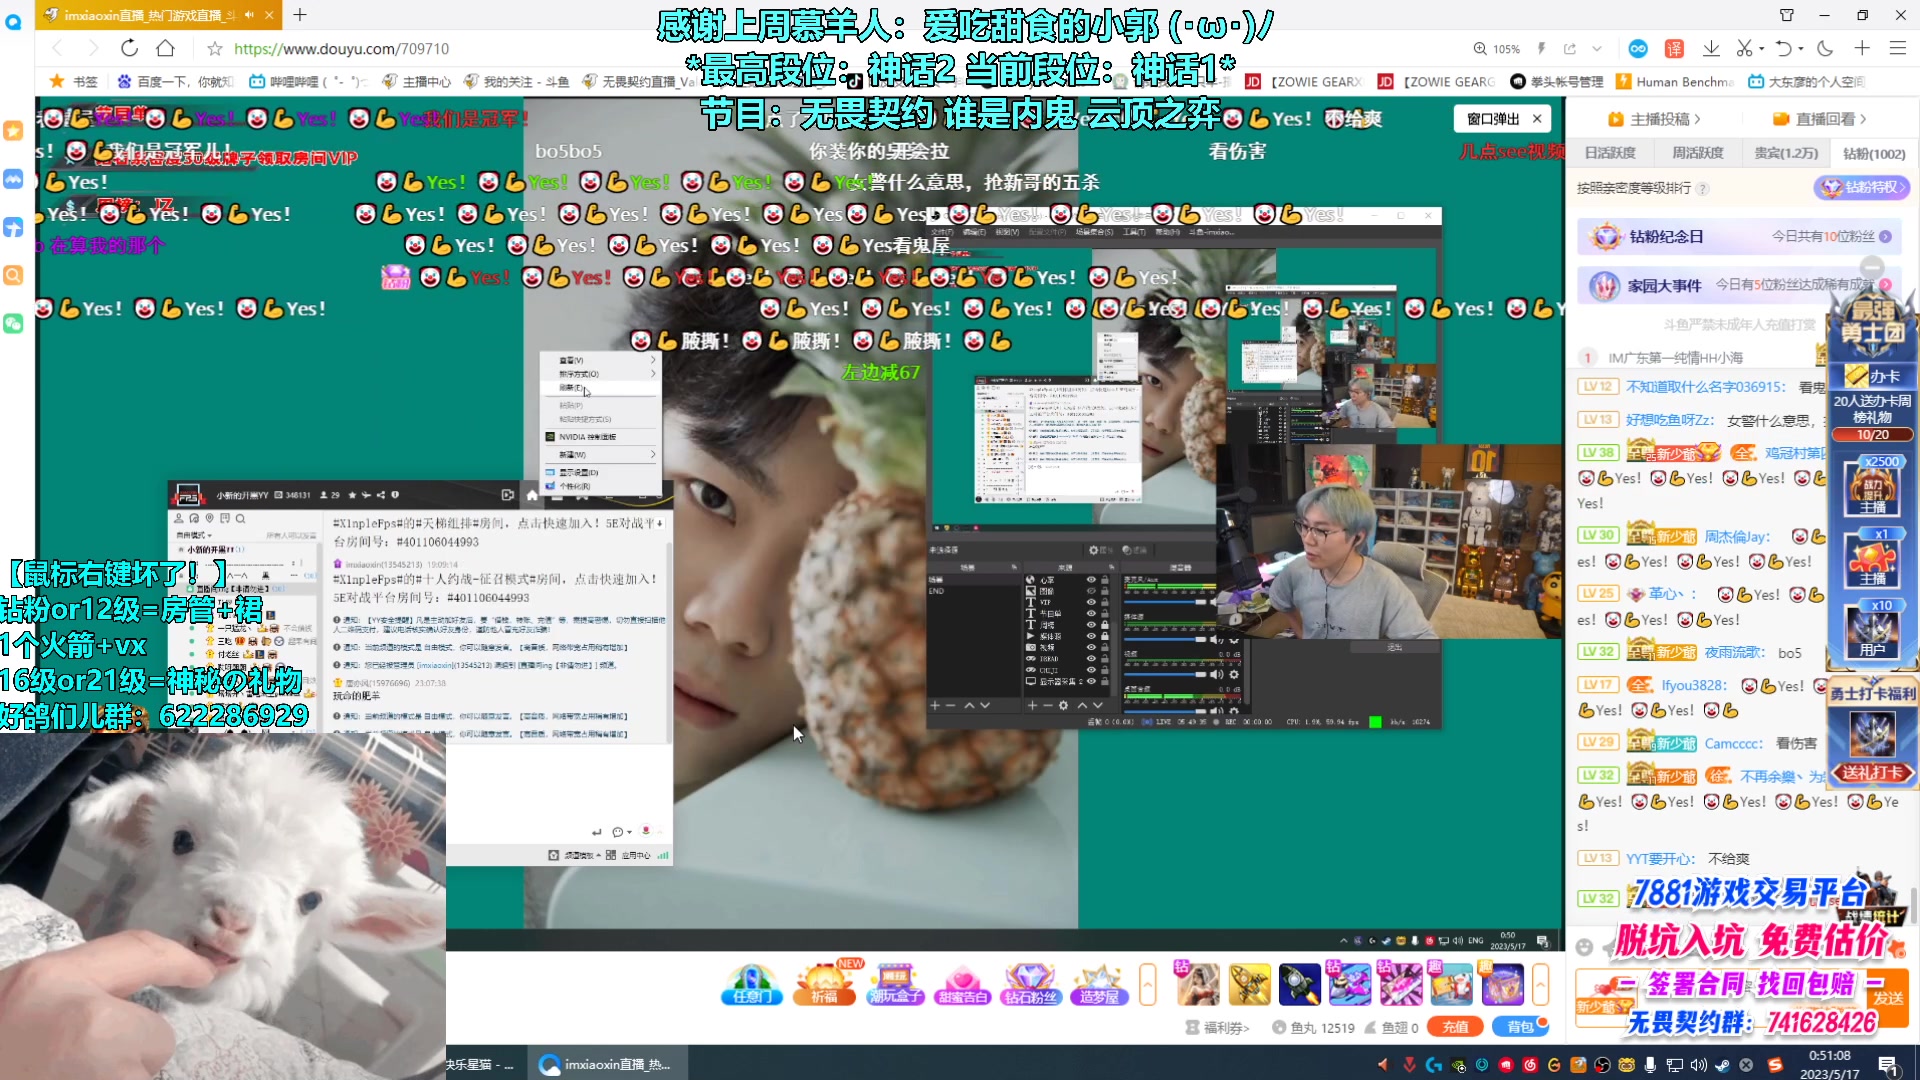
Task: Click help icon beside 按照亲密度等级排行
Action: [x=1703, y=188]
